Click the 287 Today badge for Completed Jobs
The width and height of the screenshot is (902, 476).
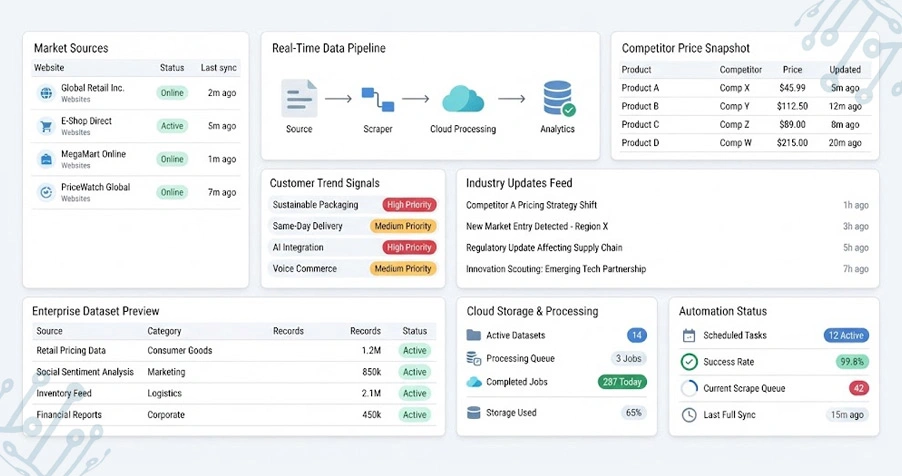pyautogui.click(x=622, y=382)
